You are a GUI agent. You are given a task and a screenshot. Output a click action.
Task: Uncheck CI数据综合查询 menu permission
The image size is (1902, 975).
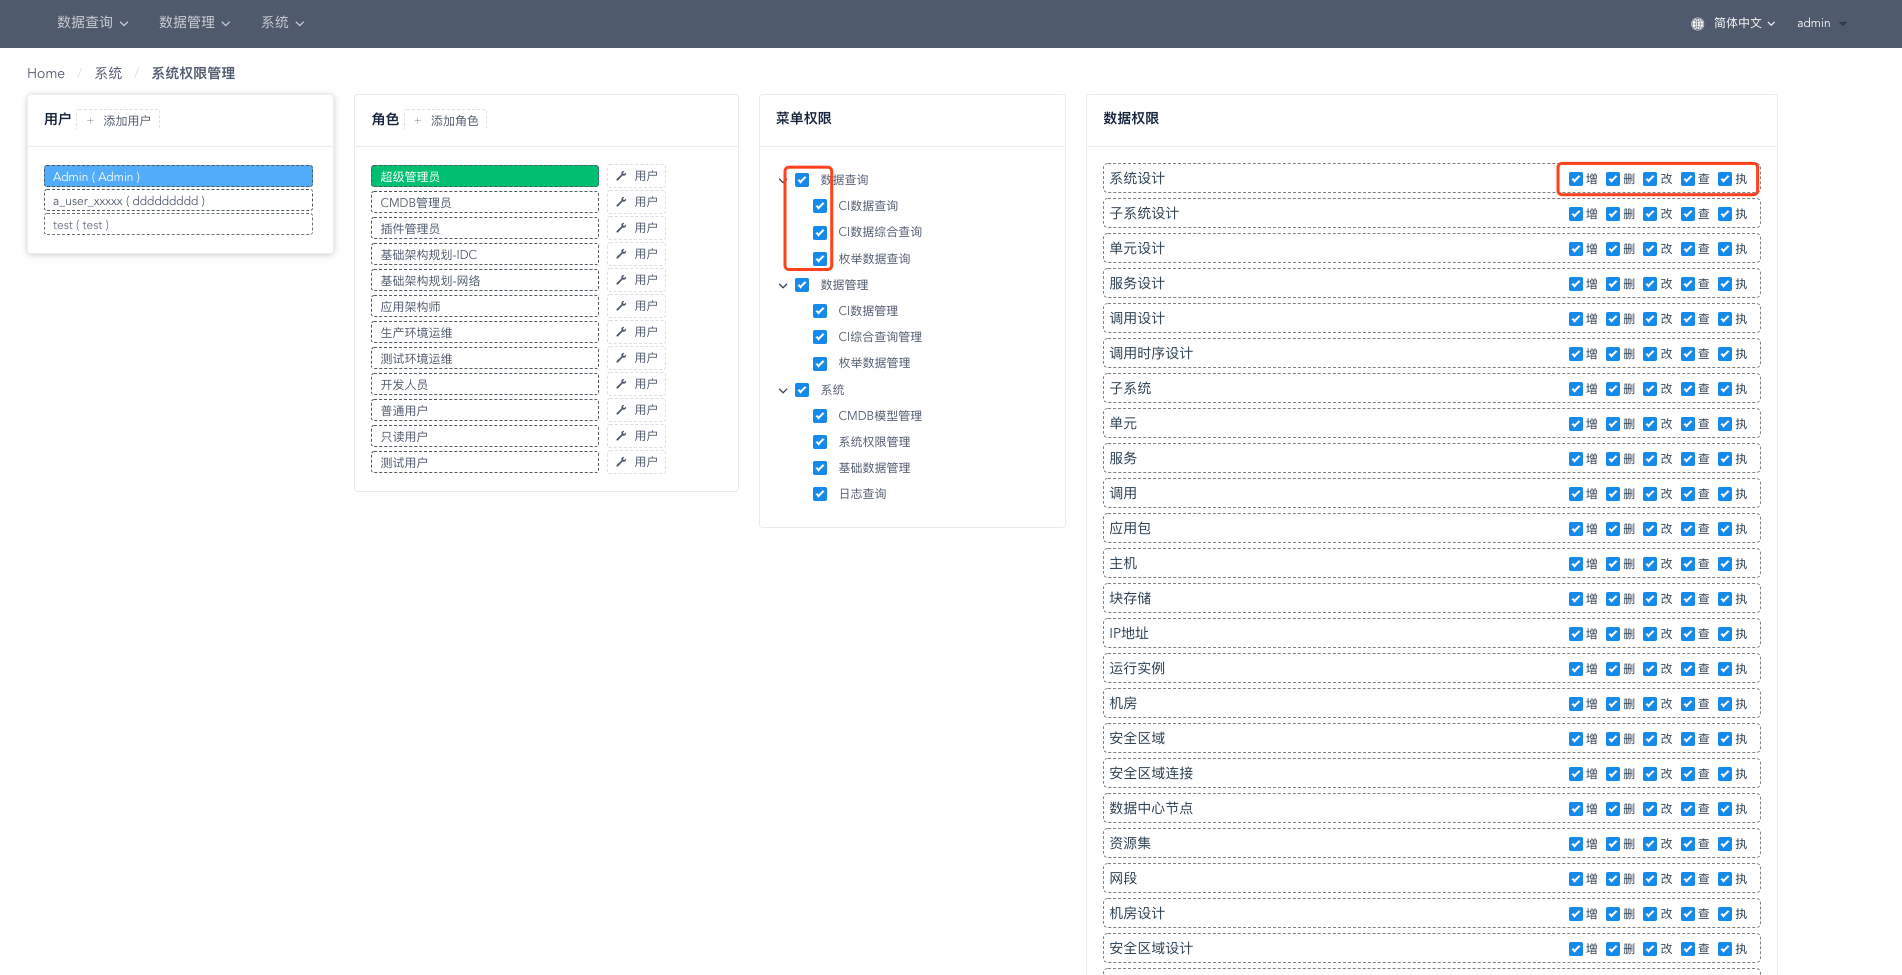click(x=820, y=232)
